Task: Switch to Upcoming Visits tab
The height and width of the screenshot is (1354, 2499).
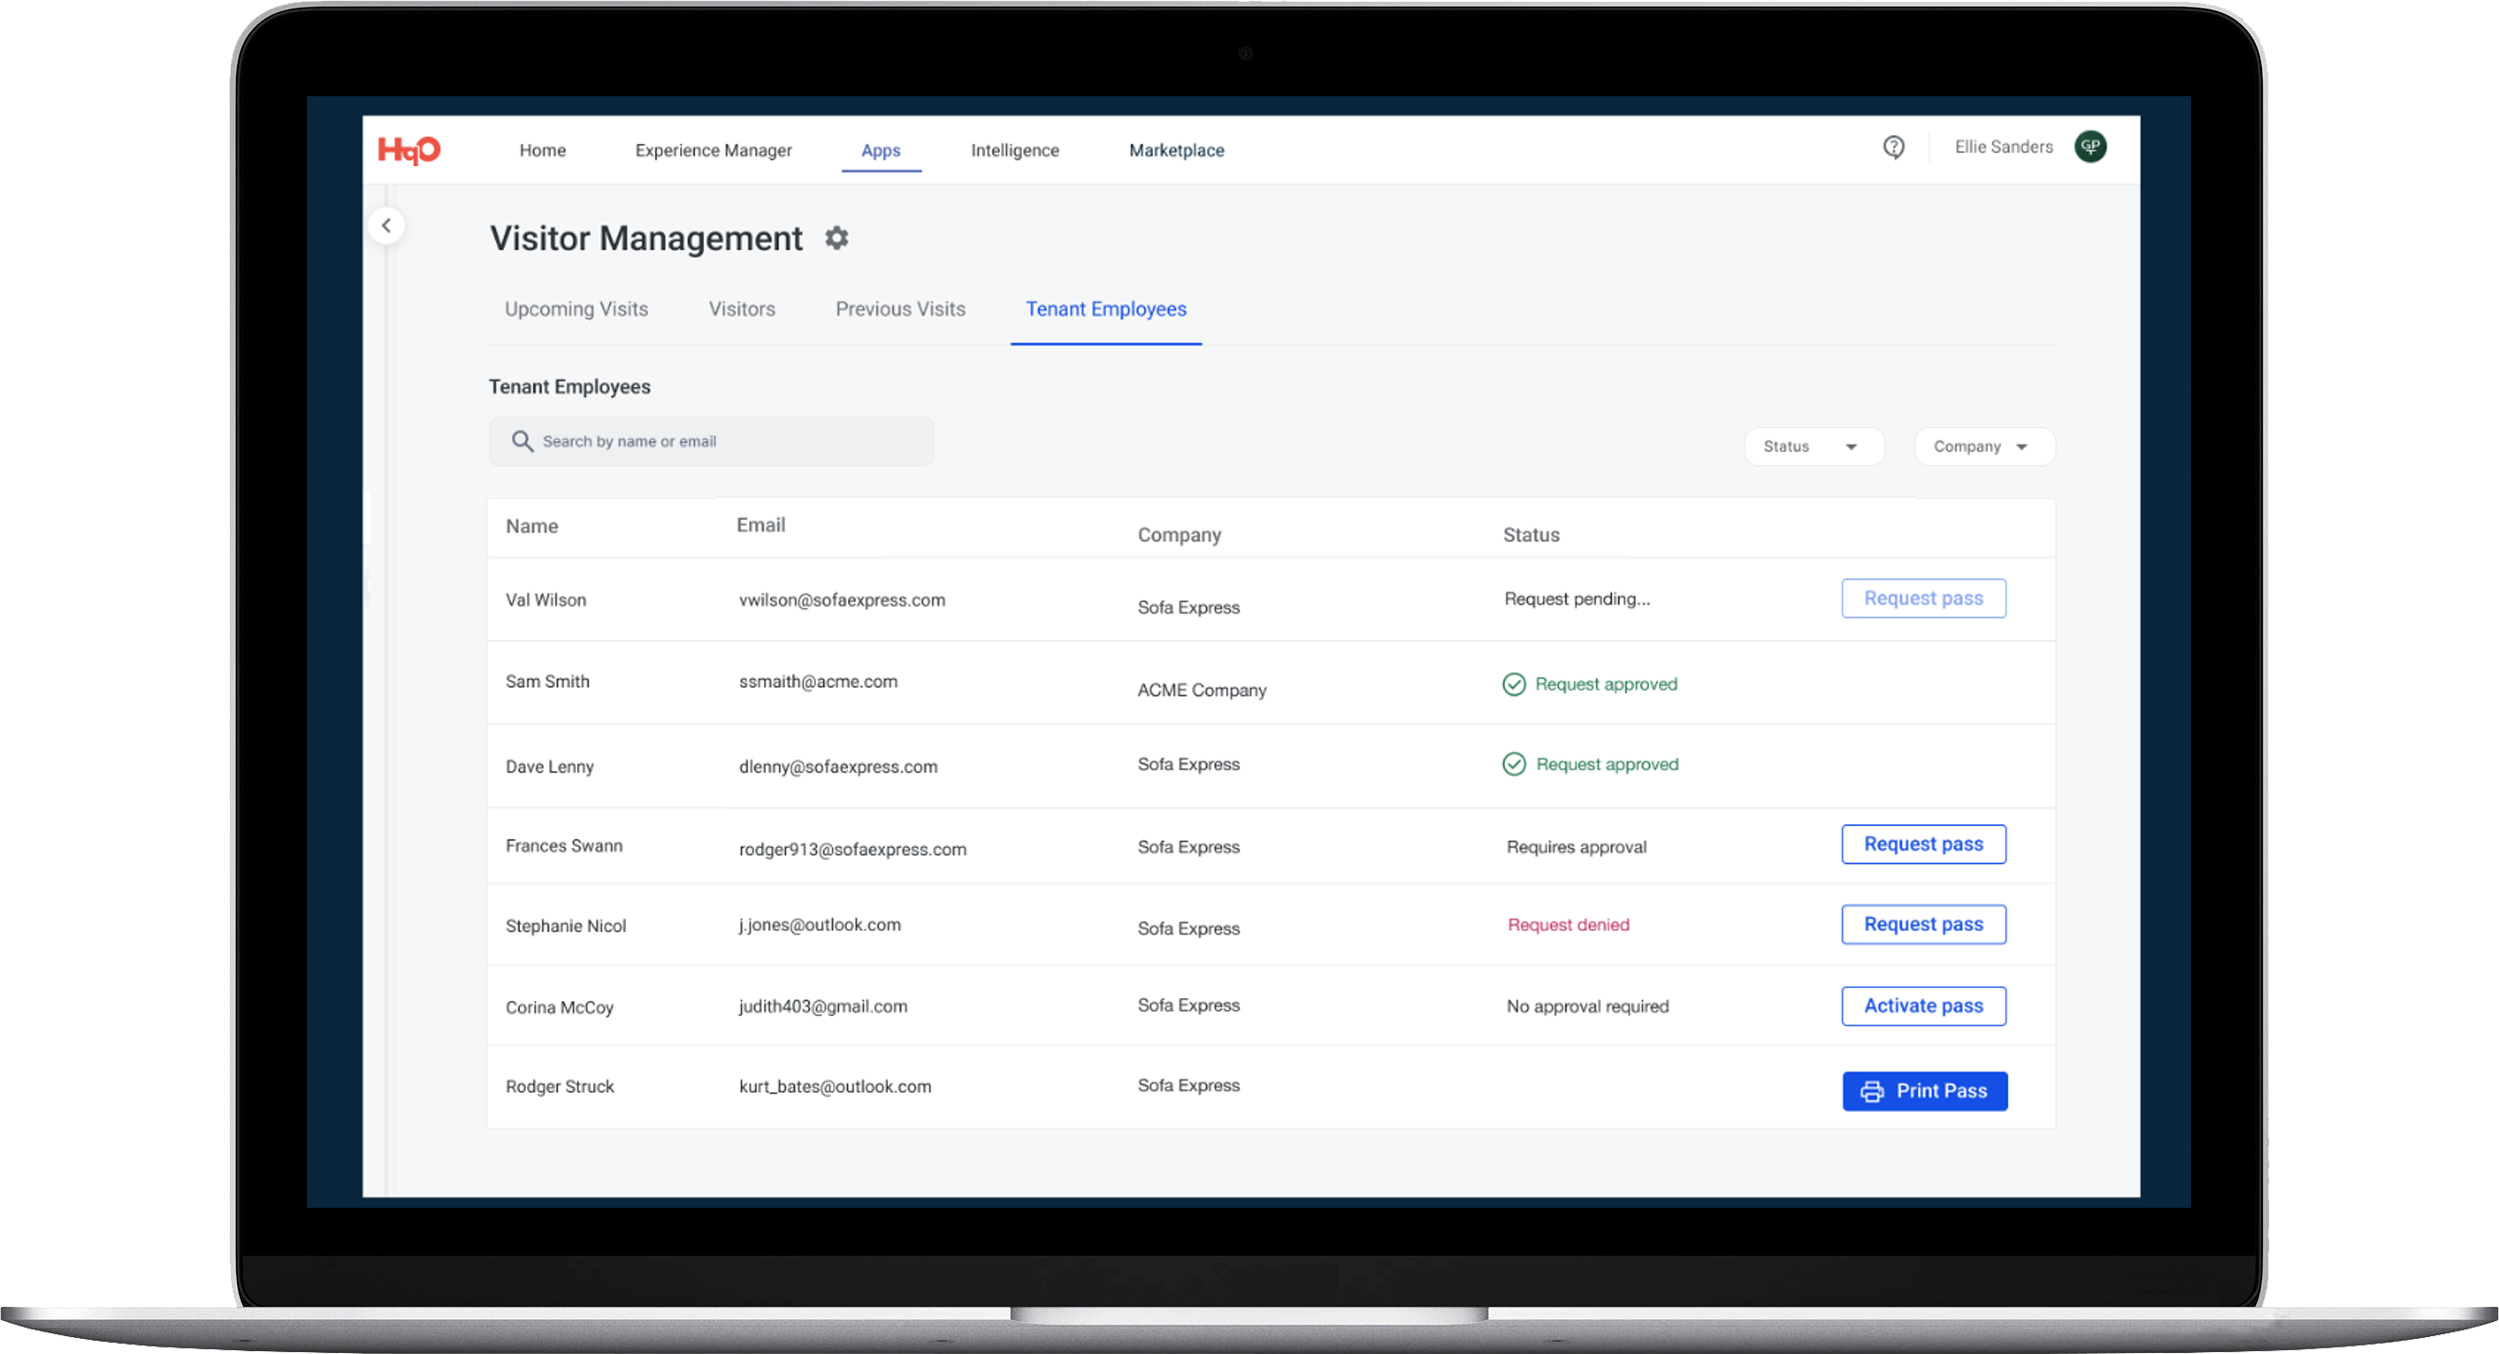Action: click(576, 309)
